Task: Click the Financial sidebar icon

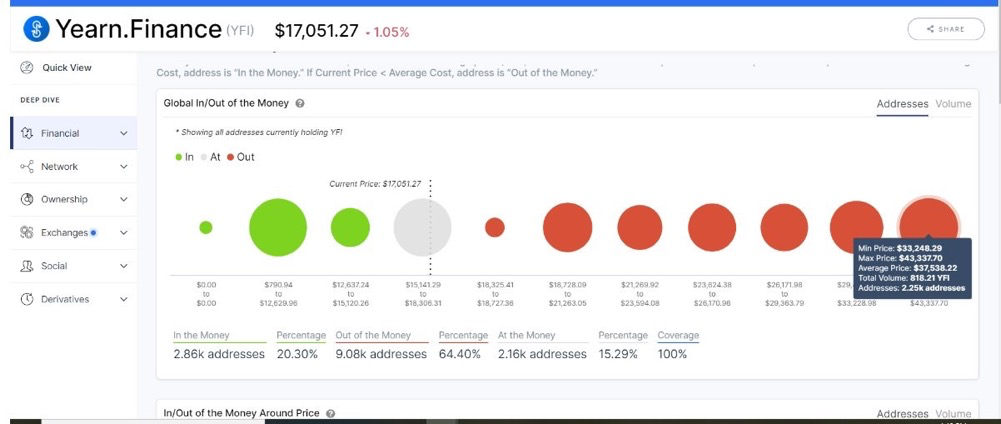Action: (x=27, y=133)
